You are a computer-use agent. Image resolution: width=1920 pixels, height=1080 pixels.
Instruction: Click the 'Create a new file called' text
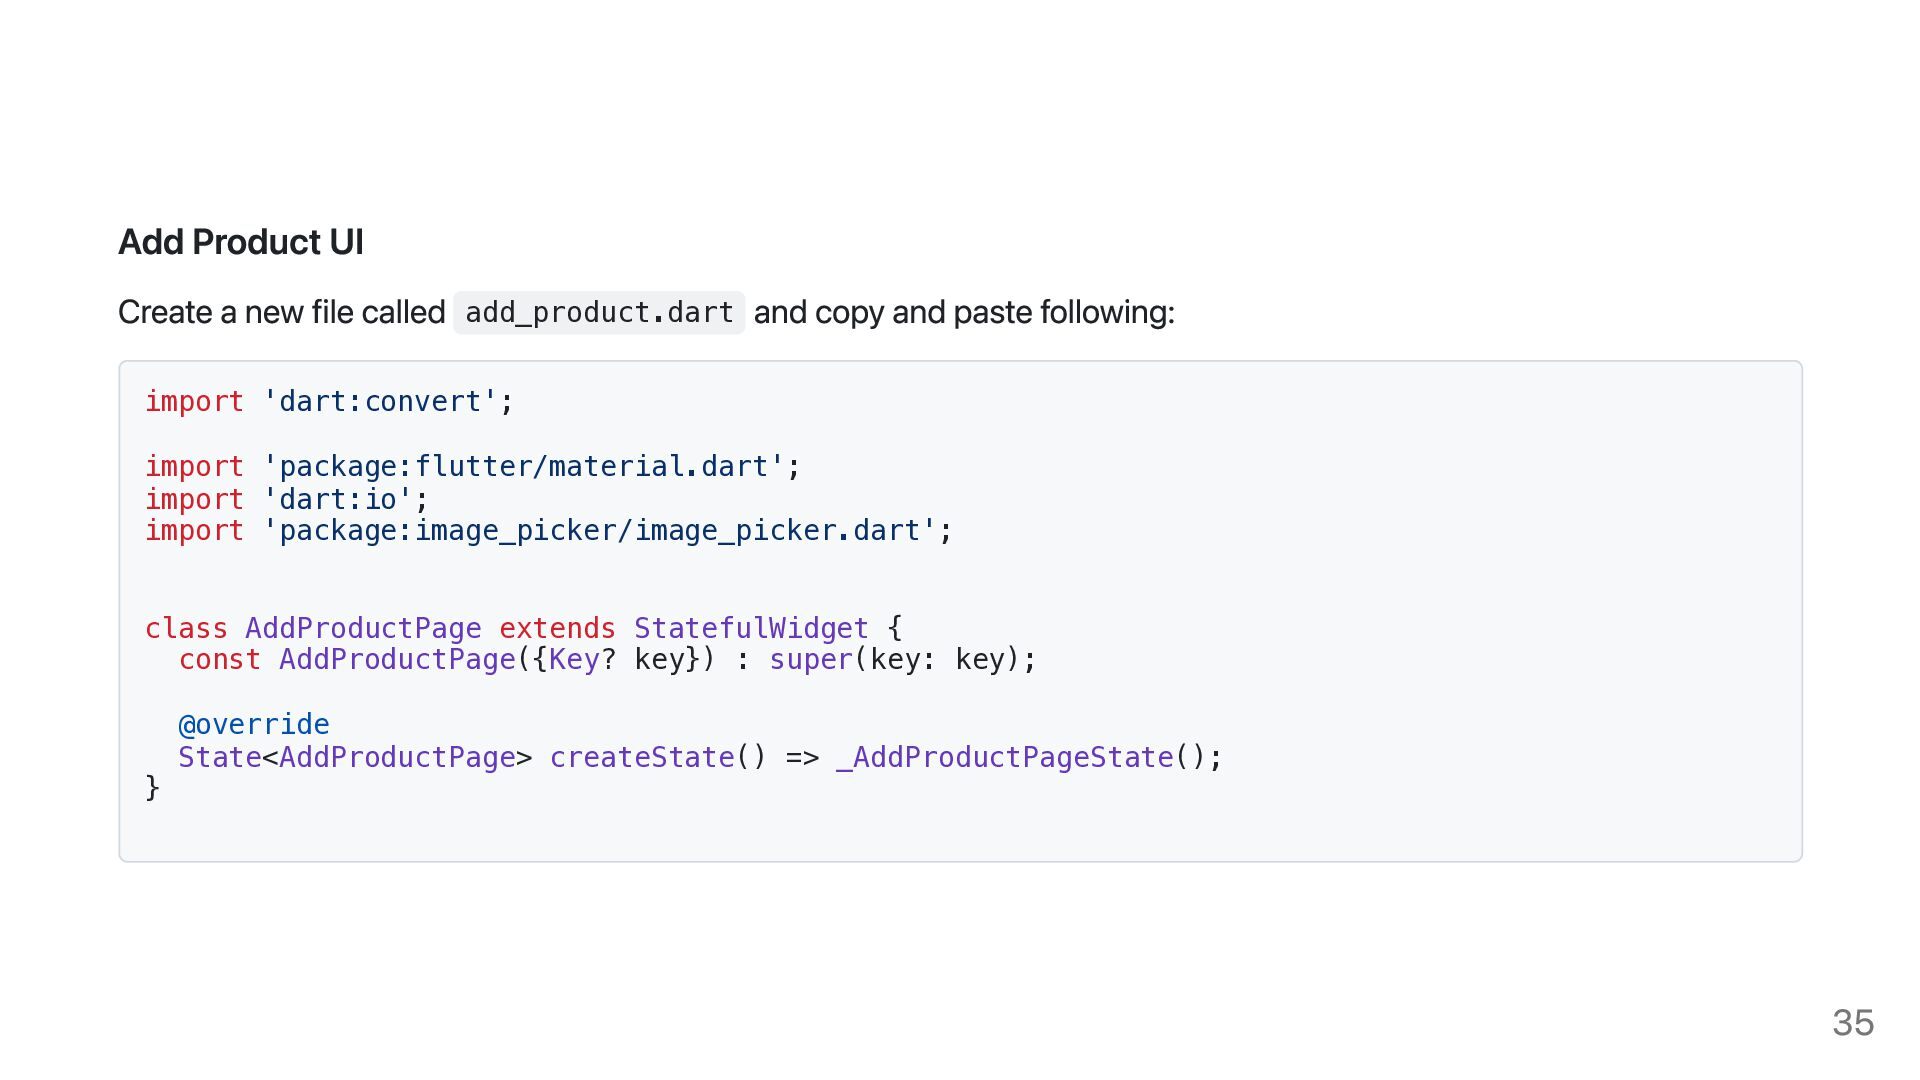(x=281, y=312)
